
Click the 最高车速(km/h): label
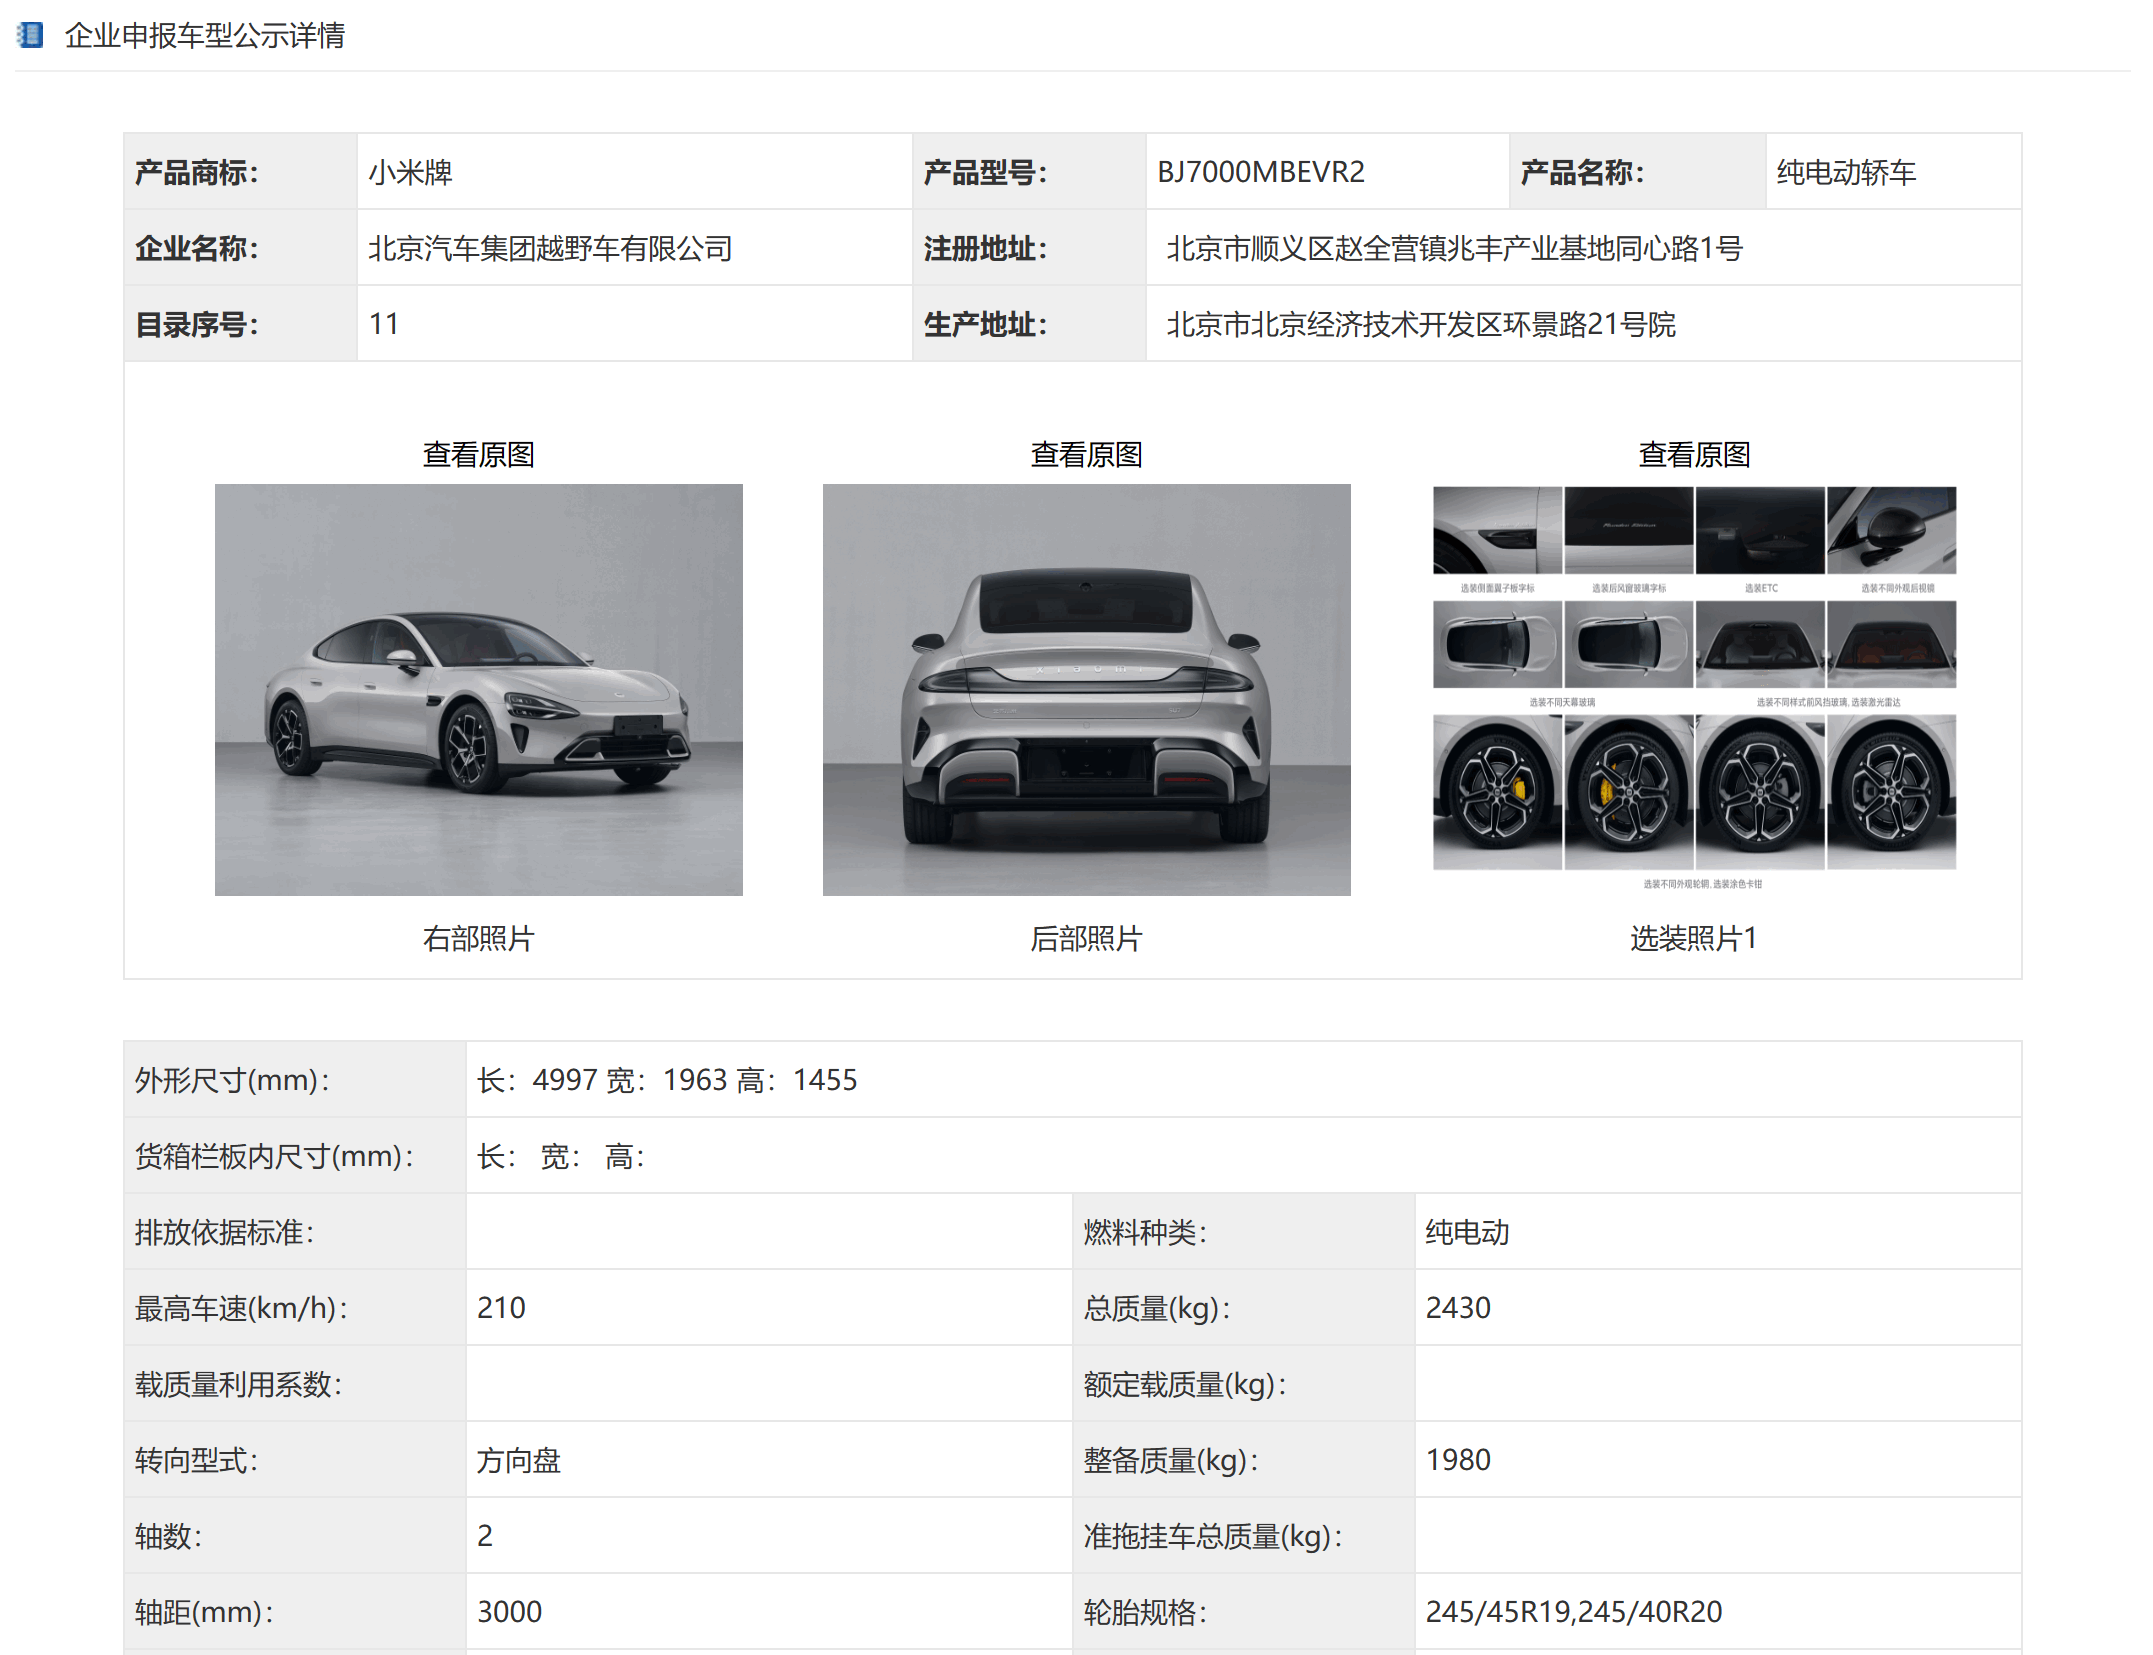tap(241, 1308)
